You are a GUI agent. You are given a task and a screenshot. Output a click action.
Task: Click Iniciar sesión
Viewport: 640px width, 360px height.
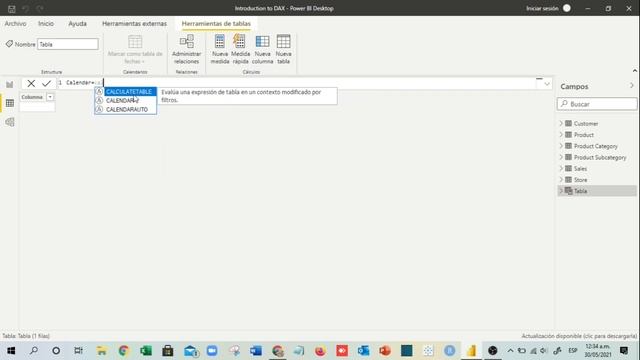(x=542, y=9)
